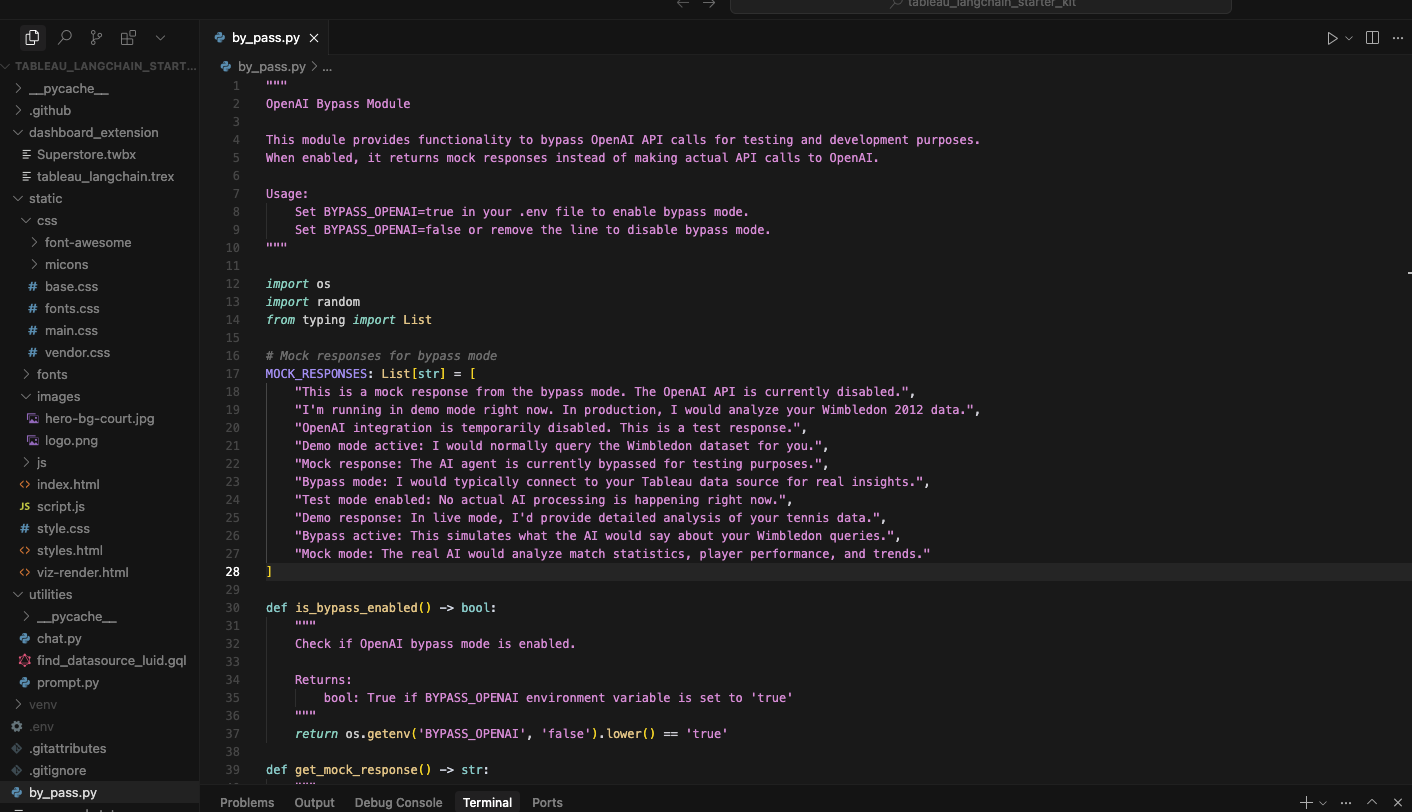The height and width of the screenshot is (812, 1412).
Task: Maximize the panel with up chevron
Action: pos(1372,802)
